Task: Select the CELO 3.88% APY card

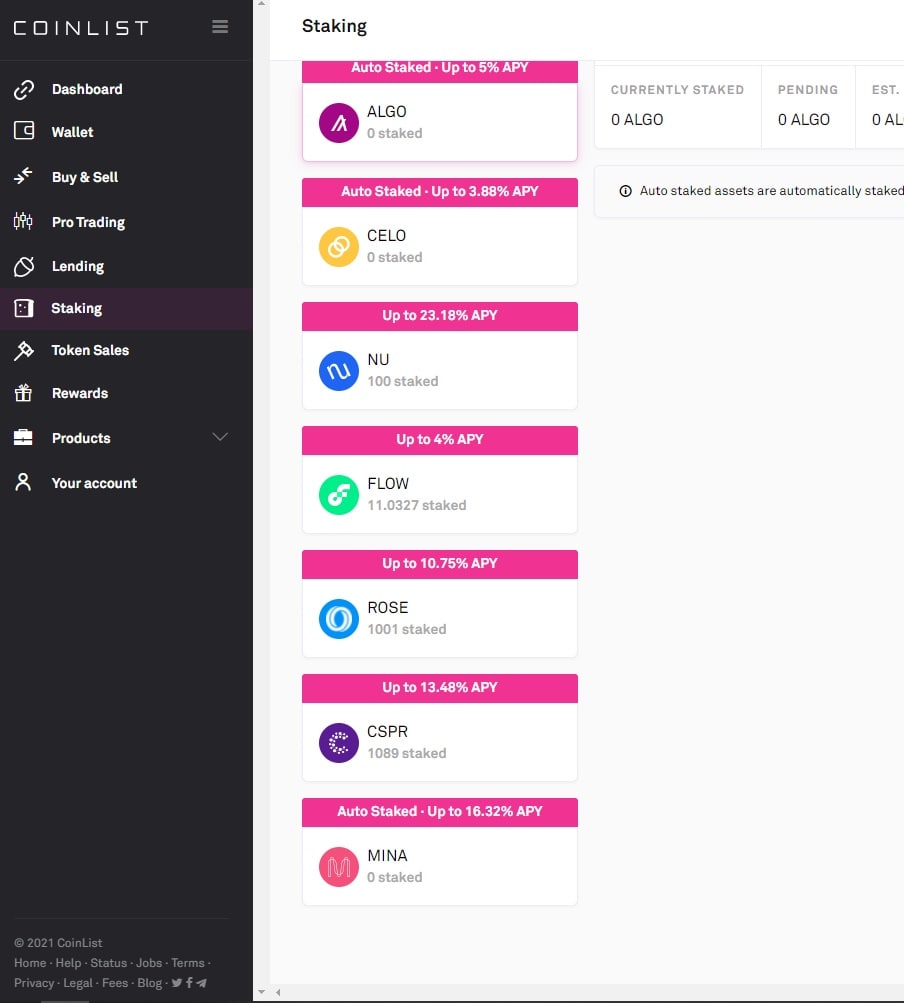Action: pyautogui.click(x=440, y=232)
